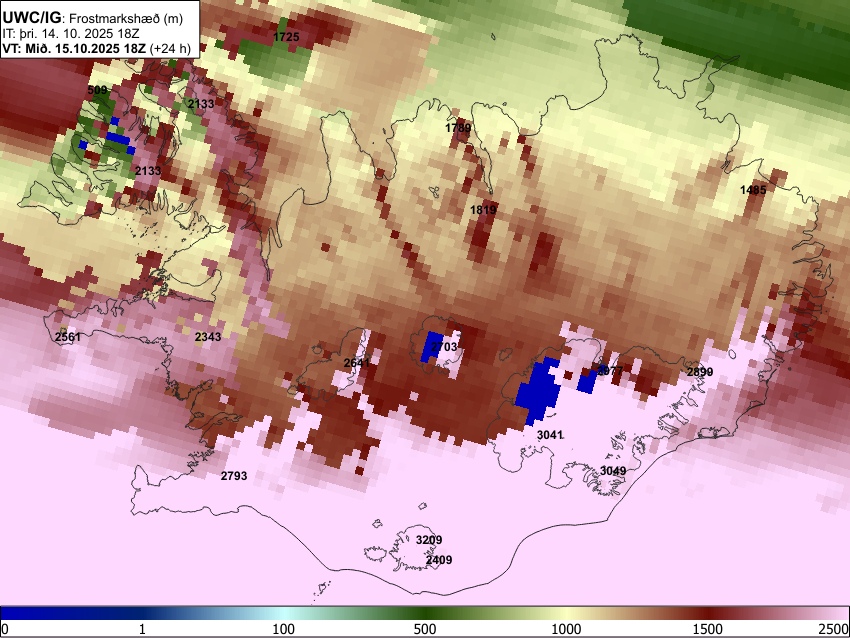
Task: Click the 1725 elevation label
Action: (x=286, y=37)
